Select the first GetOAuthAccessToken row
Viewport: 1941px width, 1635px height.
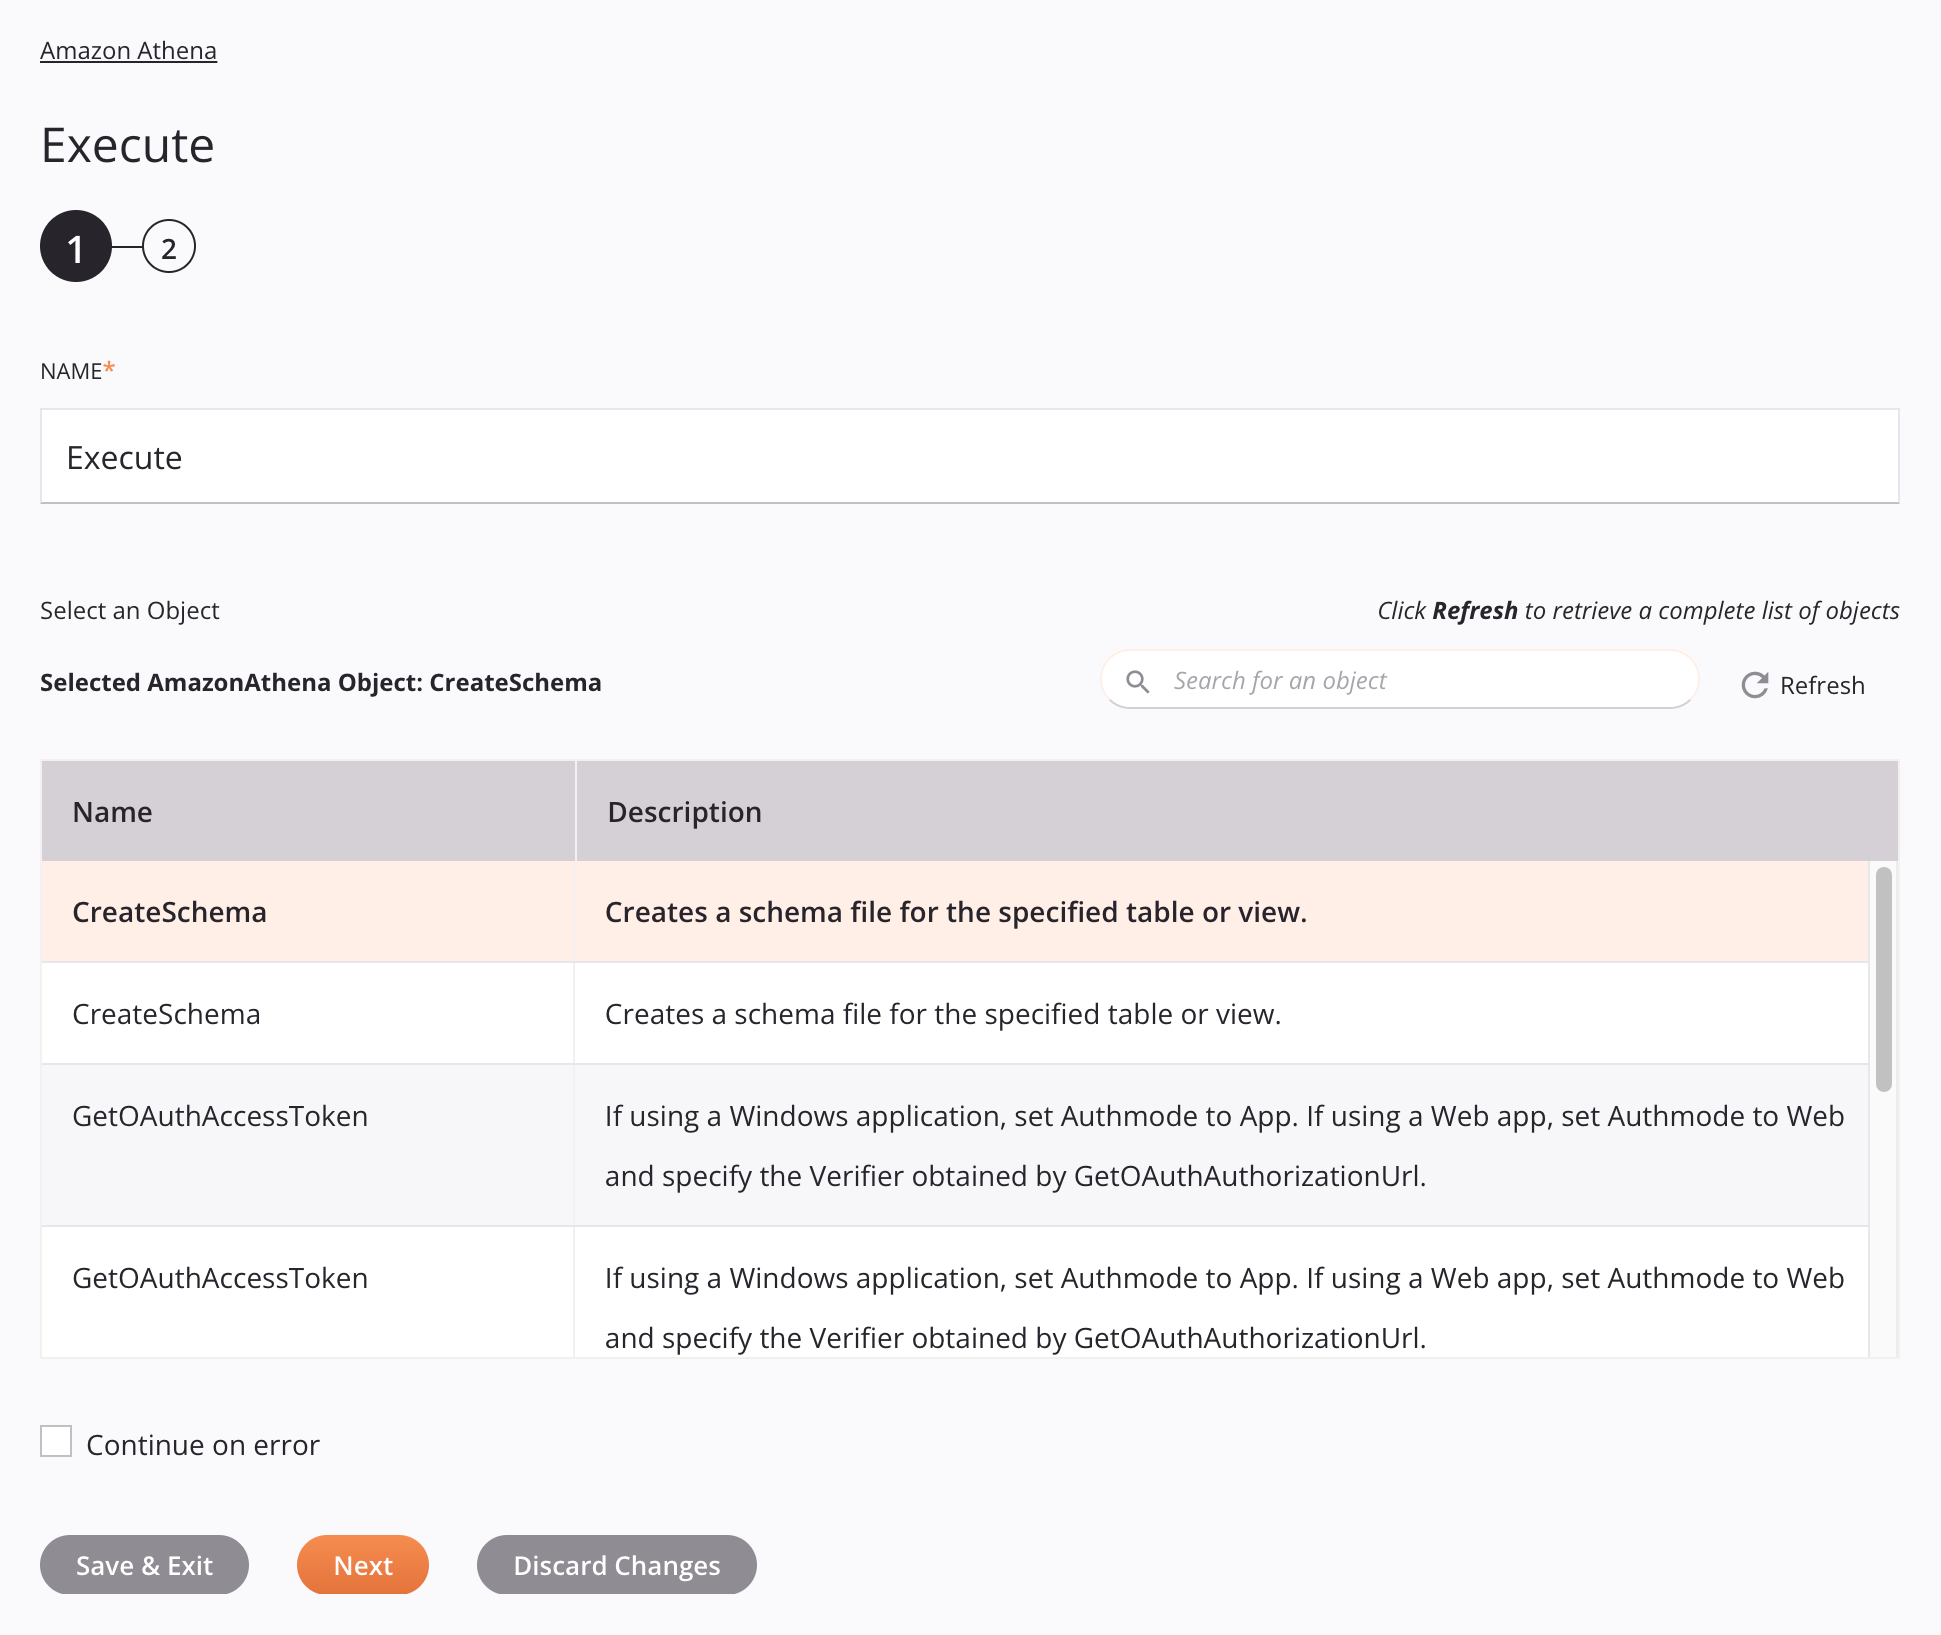[955, 1146]
